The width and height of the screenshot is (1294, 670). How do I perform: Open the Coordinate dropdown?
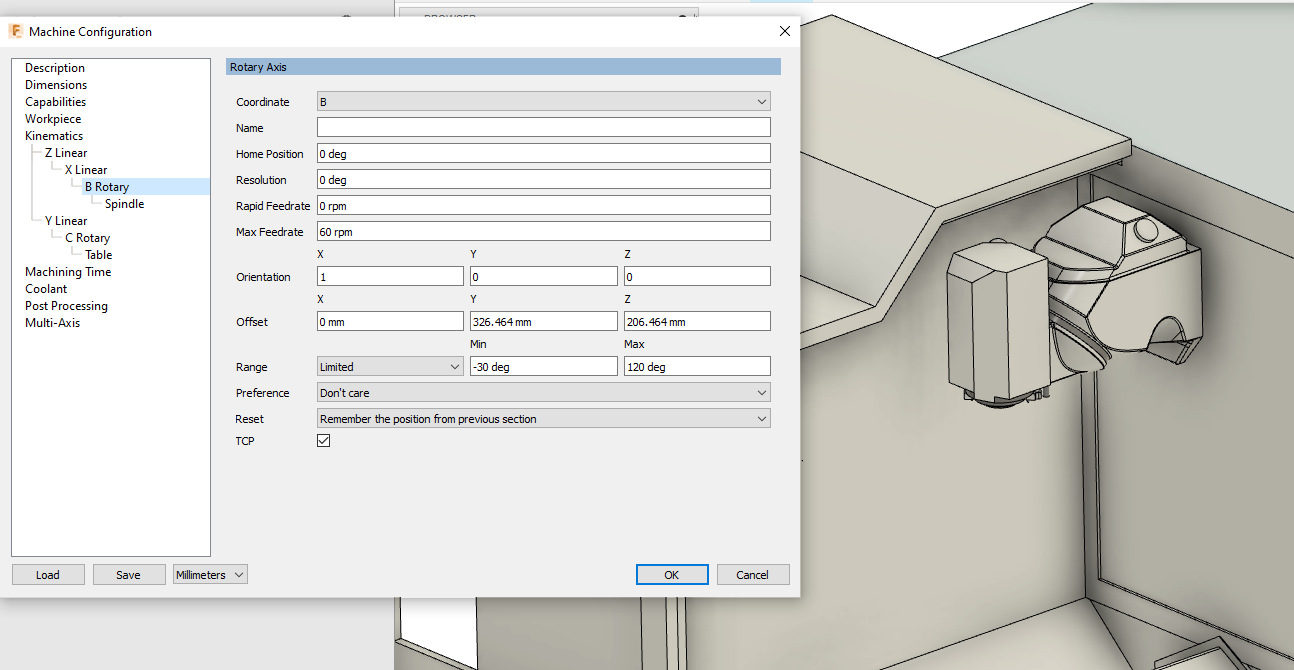tap(544, 102)
